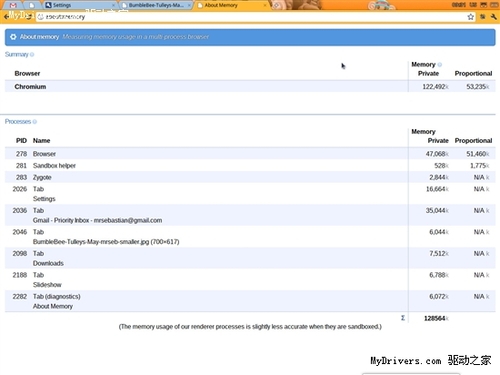Select Chromium private value 122,492k

pos(435,87)
